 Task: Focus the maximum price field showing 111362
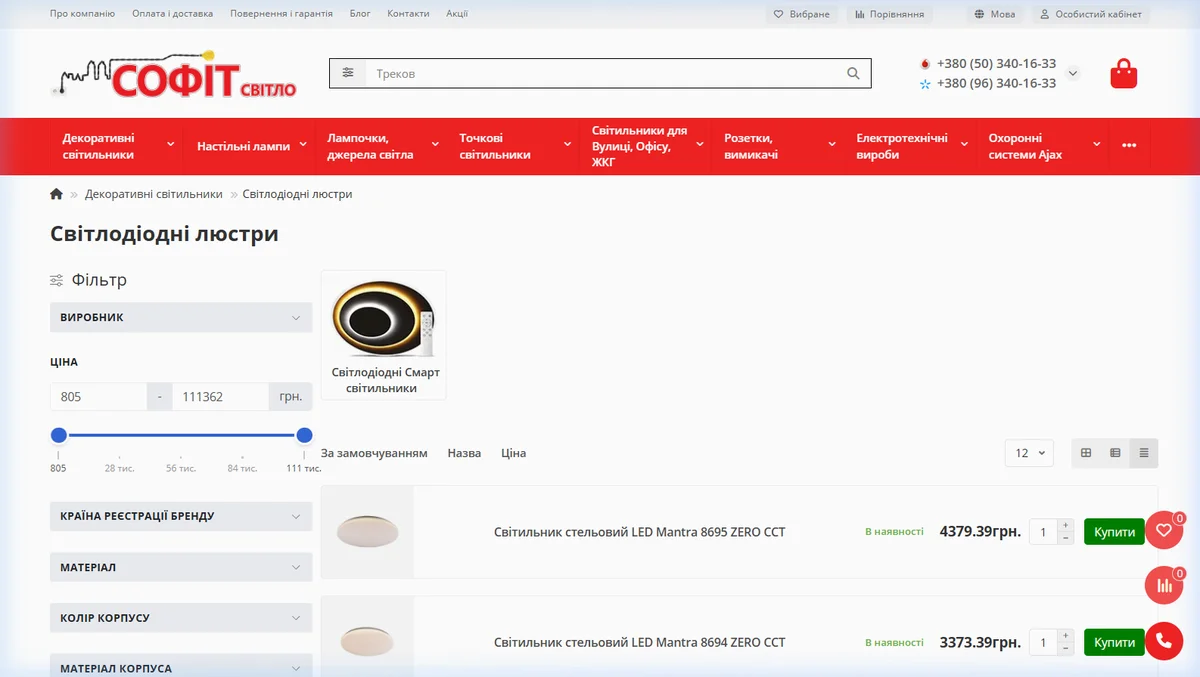[x=220, y=397]
